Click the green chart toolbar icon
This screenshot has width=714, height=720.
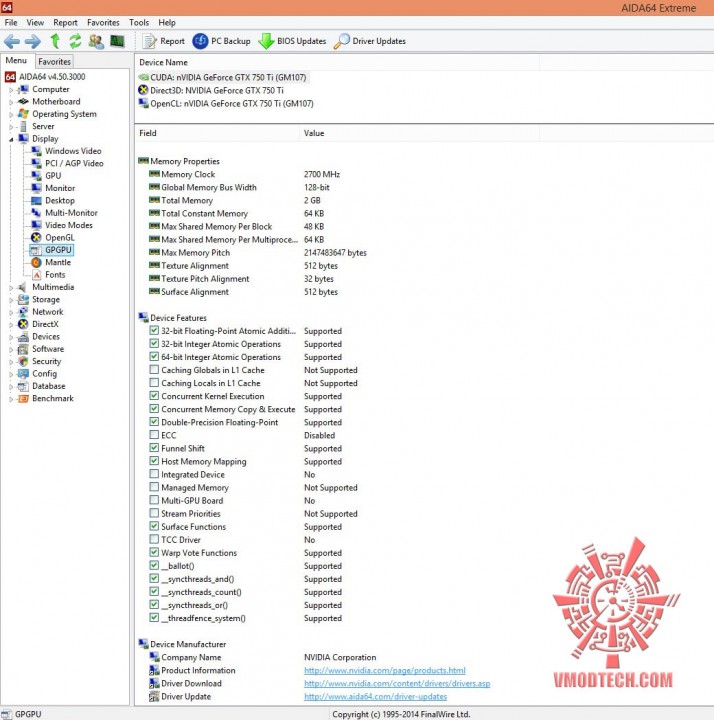[x=118, y=41]
